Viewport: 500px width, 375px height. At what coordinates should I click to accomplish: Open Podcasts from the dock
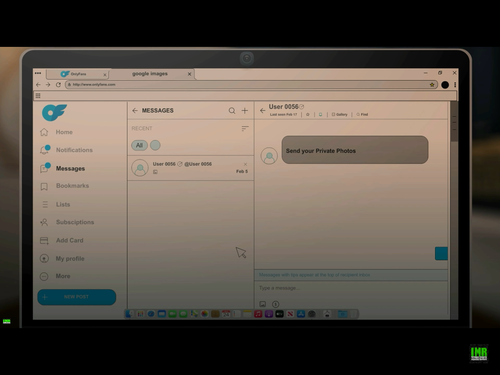pyautogui.click(x=269, y=314)
